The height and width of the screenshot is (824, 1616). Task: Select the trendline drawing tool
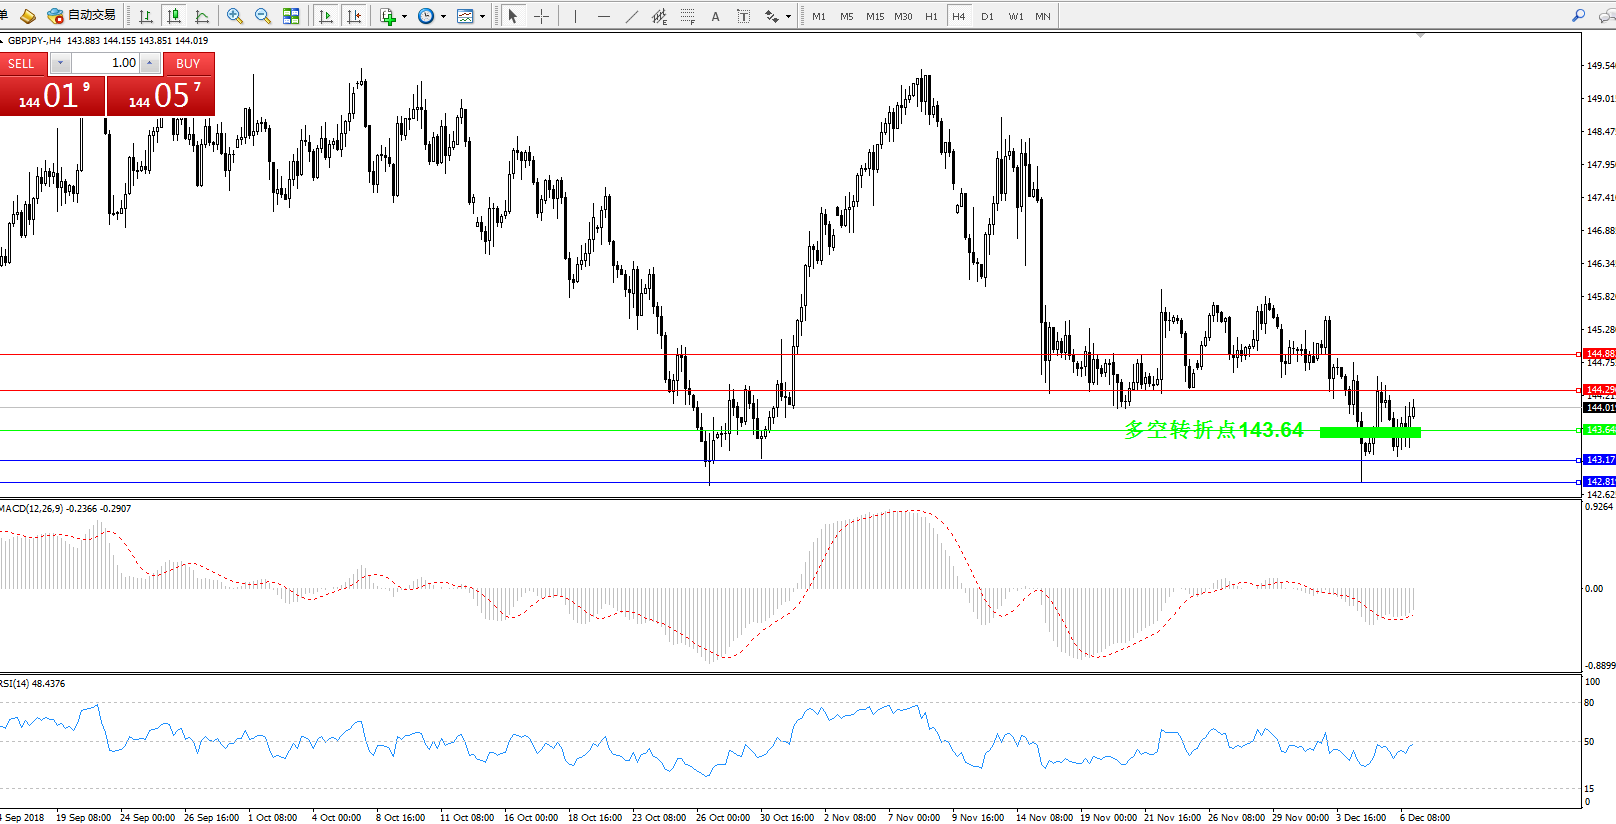(x=631, y=16)
